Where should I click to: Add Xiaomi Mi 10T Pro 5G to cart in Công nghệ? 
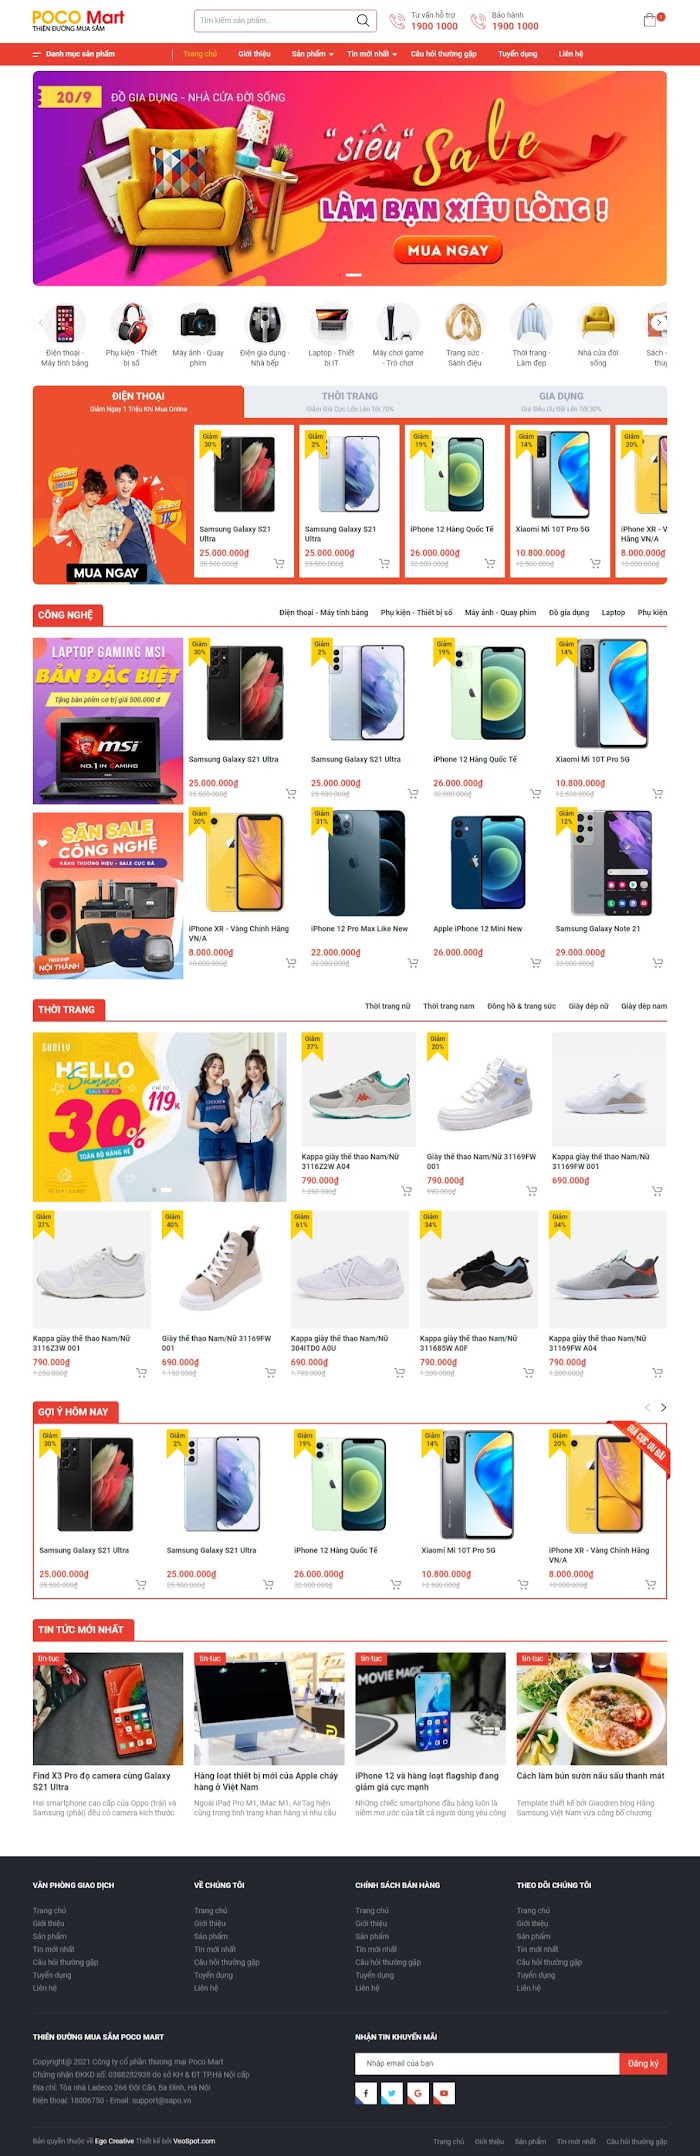657,793
